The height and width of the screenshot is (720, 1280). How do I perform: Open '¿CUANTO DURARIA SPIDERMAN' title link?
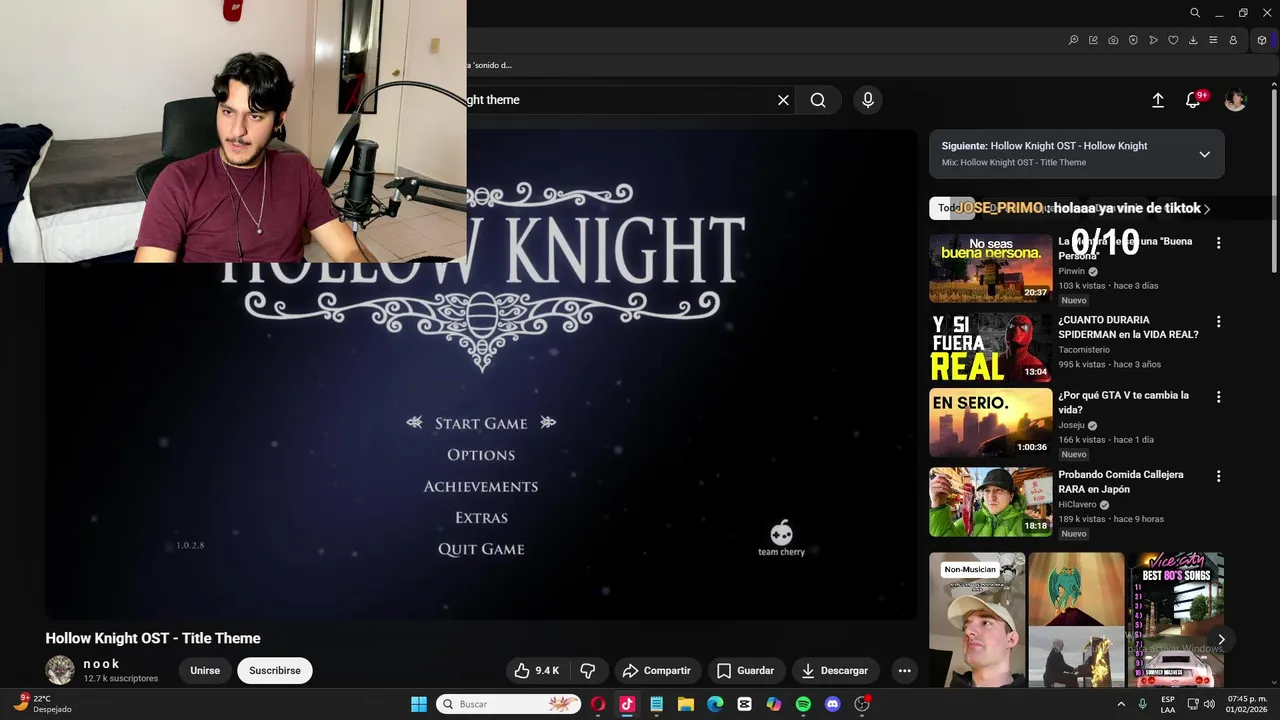point(1128,327)
